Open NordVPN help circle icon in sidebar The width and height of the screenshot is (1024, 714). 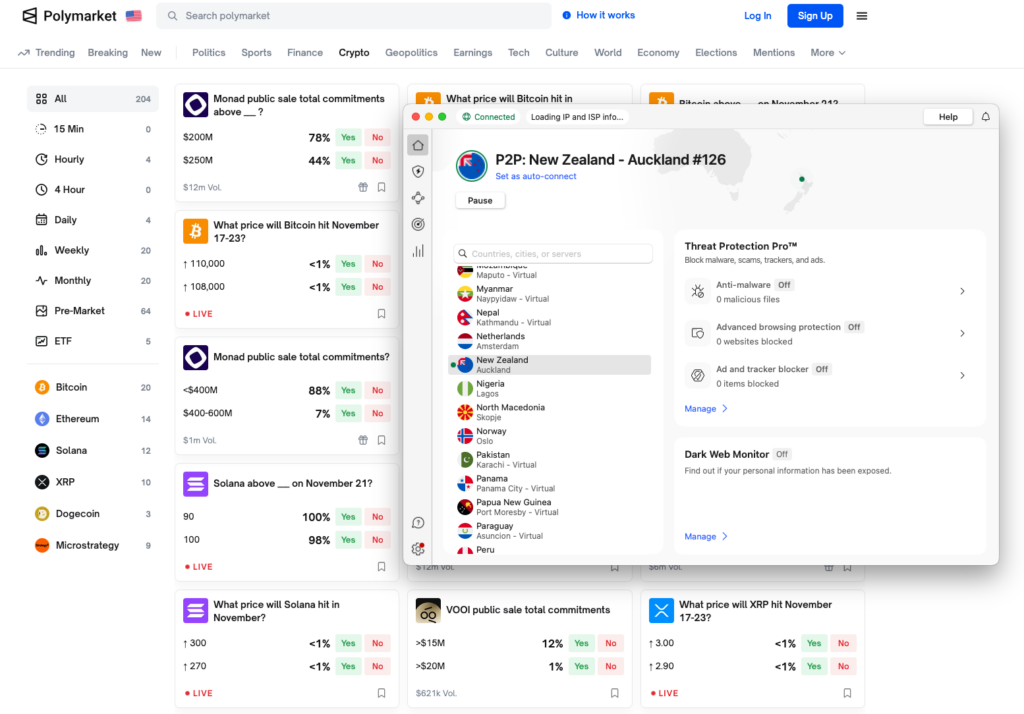click(418, 523)
